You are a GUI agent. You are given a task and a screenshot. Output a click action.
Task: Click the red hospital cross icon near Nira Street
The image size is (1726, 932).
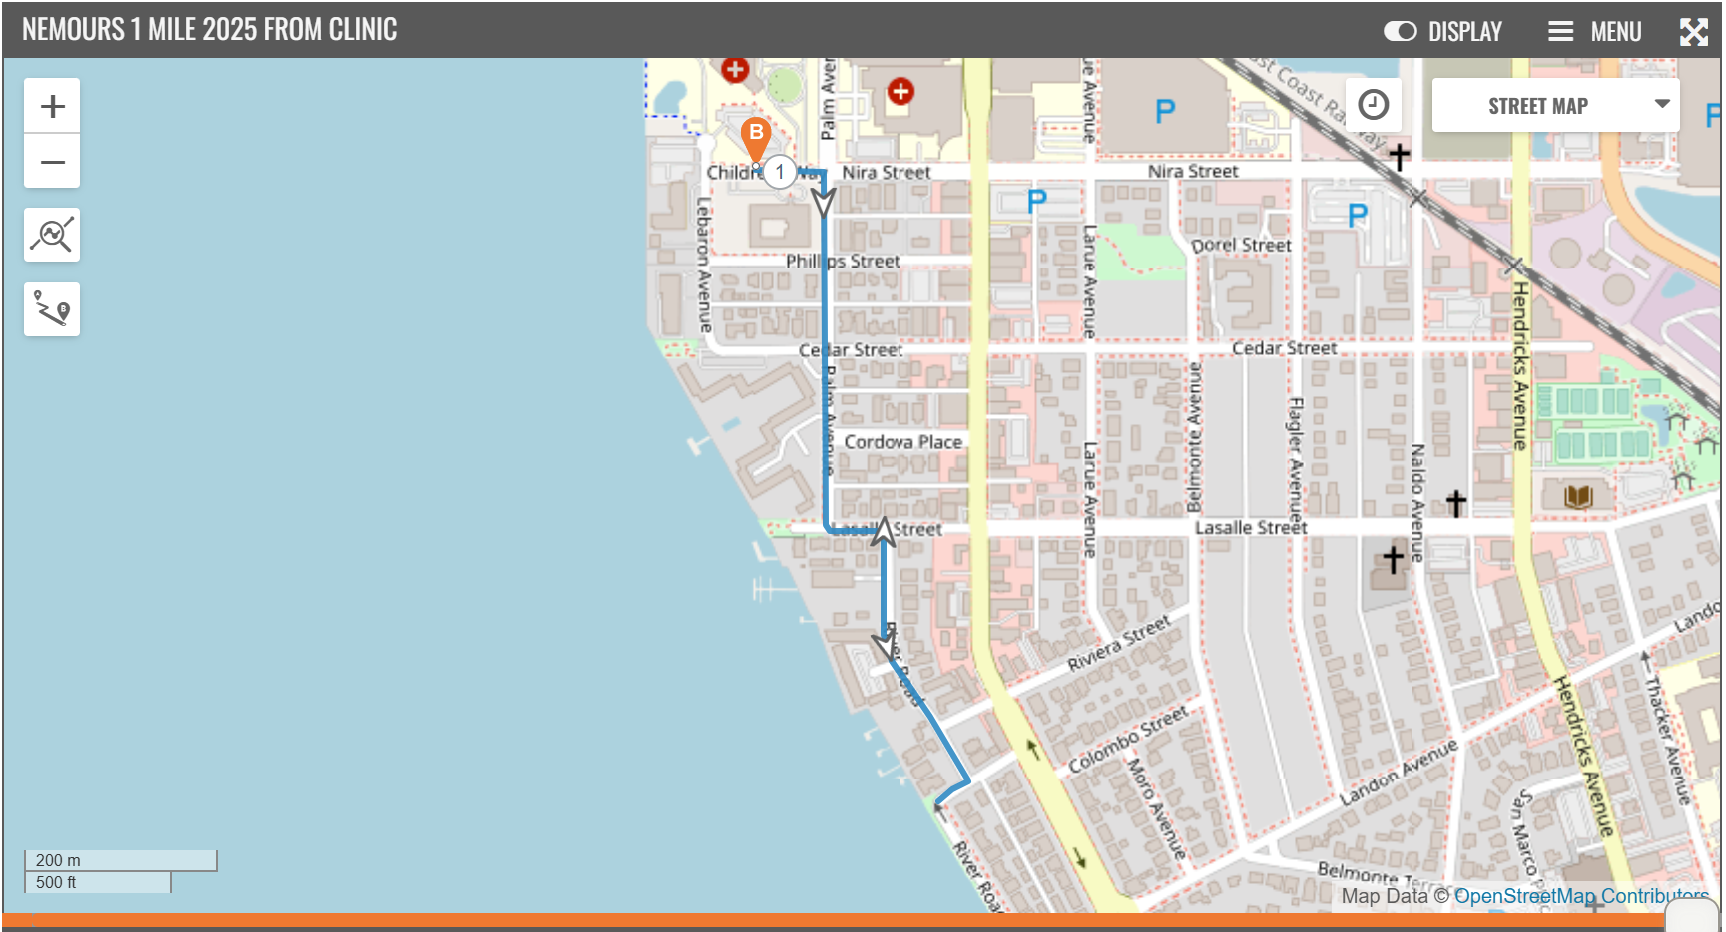900,92
